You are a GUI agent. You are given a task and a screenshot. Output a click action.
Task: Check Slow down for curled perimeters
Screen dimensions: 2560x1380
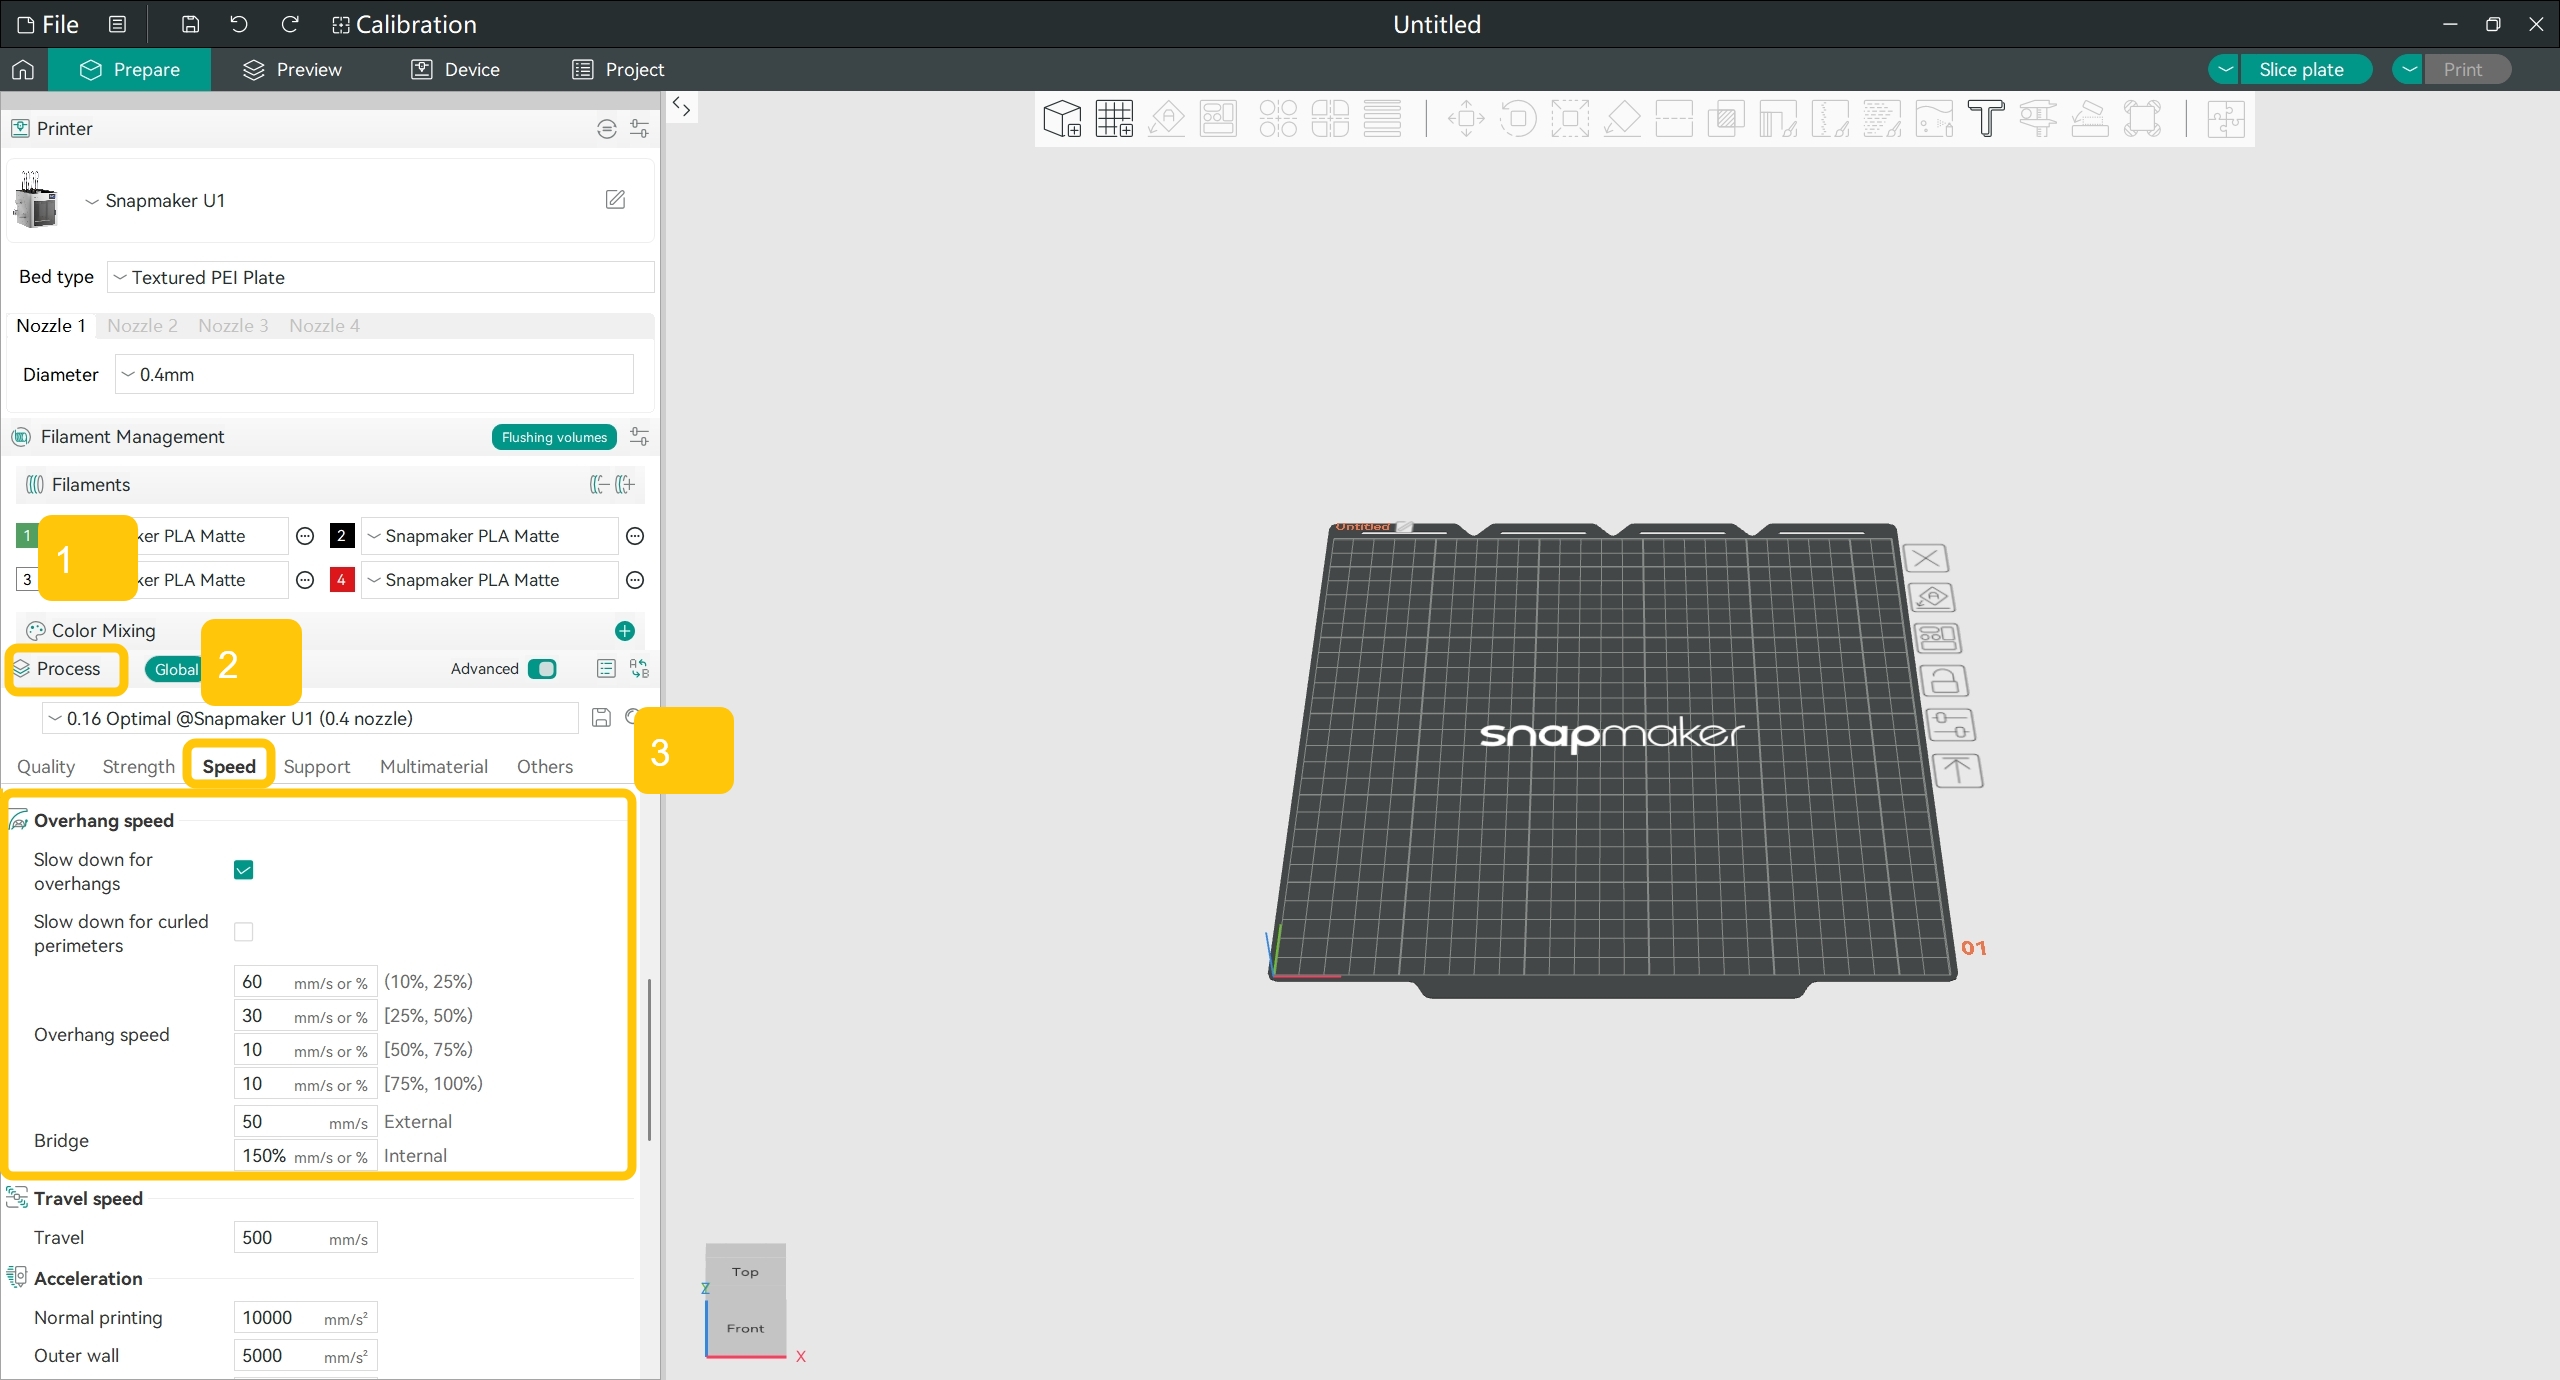pos(243,932)
